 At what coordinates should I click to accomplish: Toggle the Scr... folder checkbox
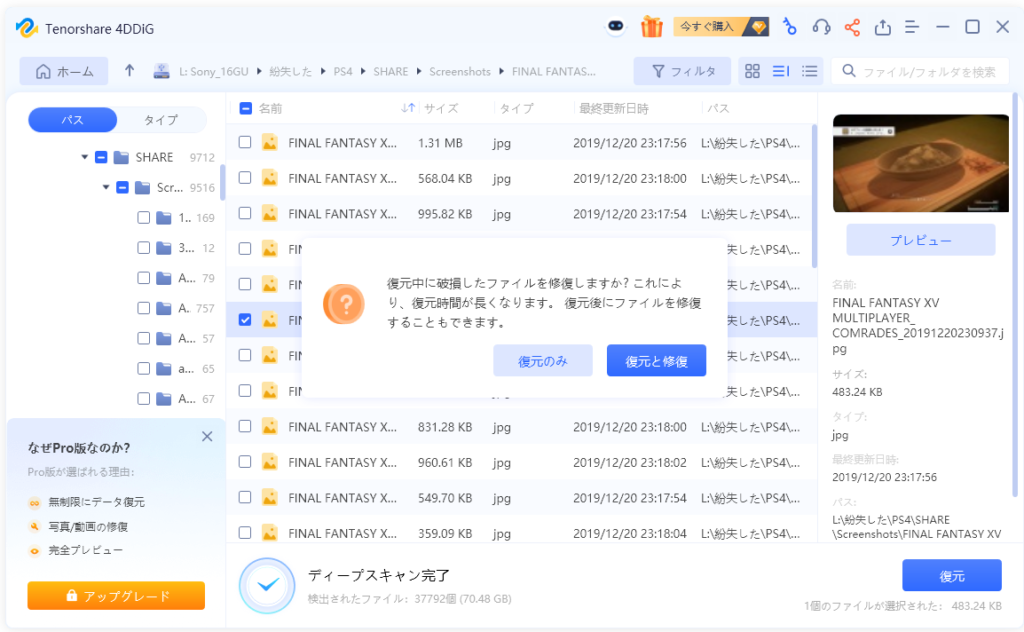pyautogui.click(x=122, y=187)
